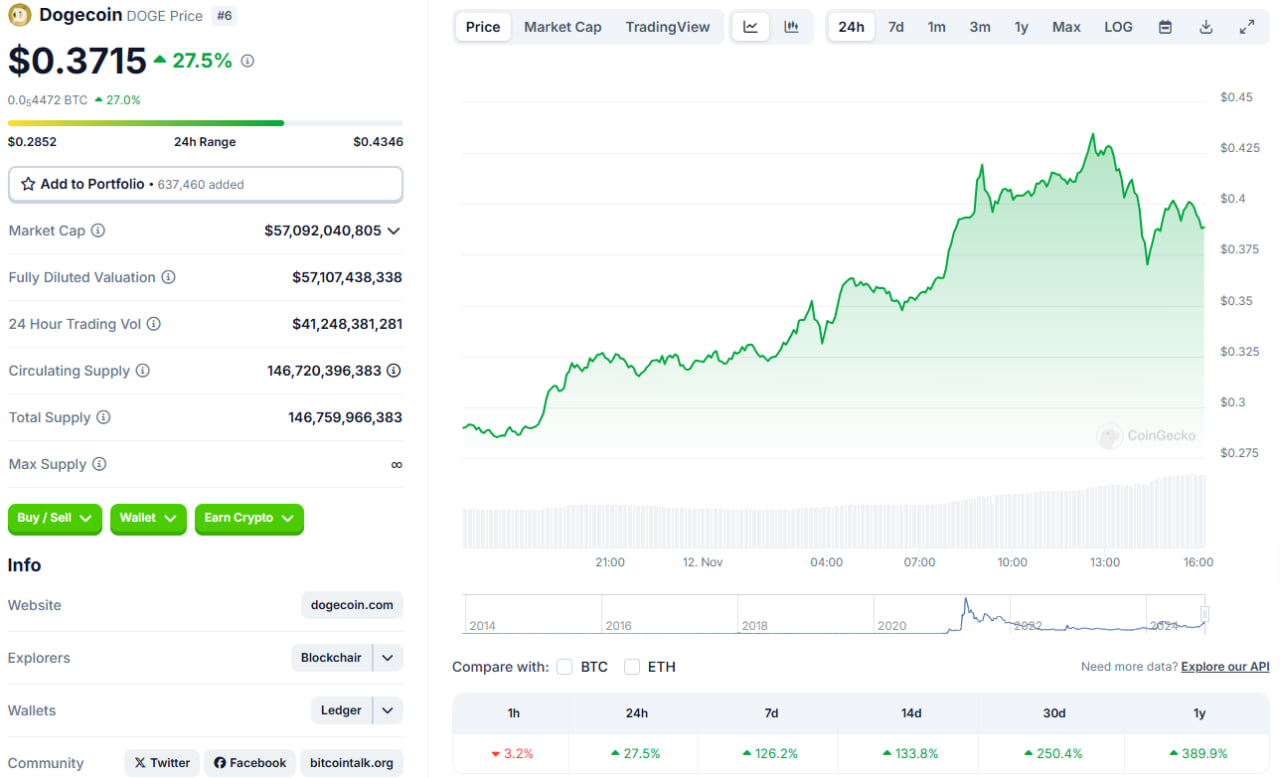This screenshot has height=778, width=1280.
Task: Click the info icon after the 146,720,396,383 value
Action: (394, 371)
